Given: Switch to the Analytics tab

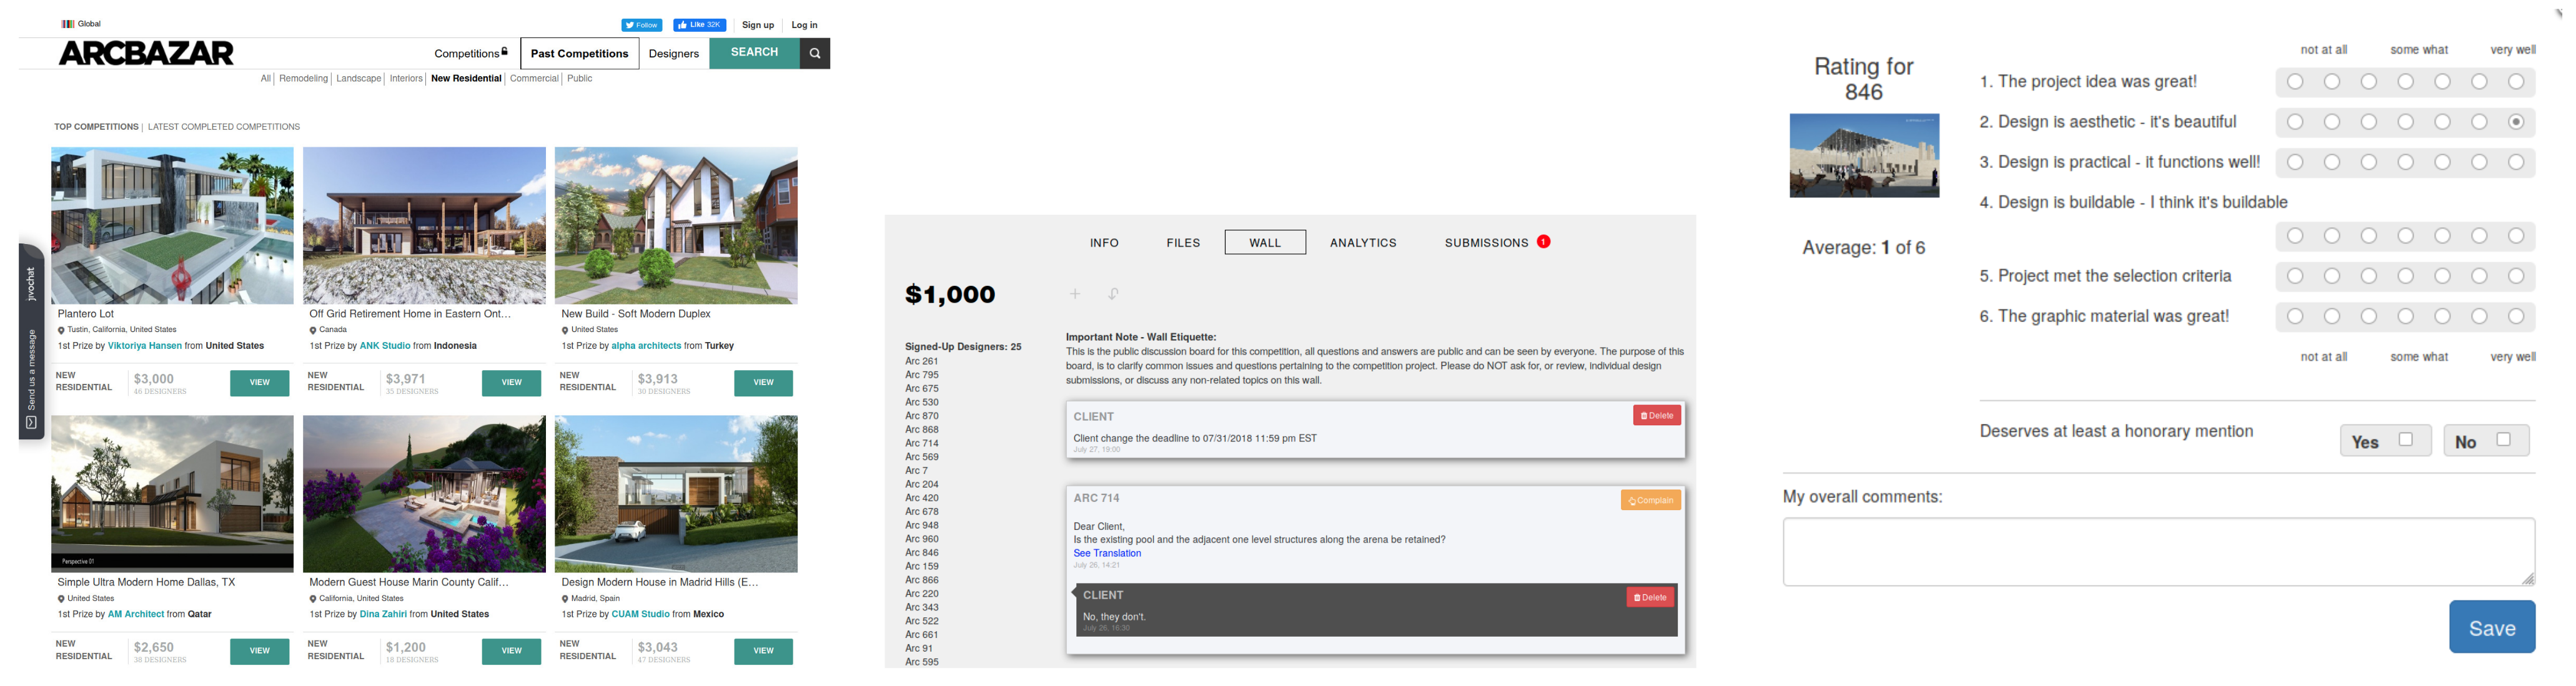Looking at the screenshot, I should 1362,243.
